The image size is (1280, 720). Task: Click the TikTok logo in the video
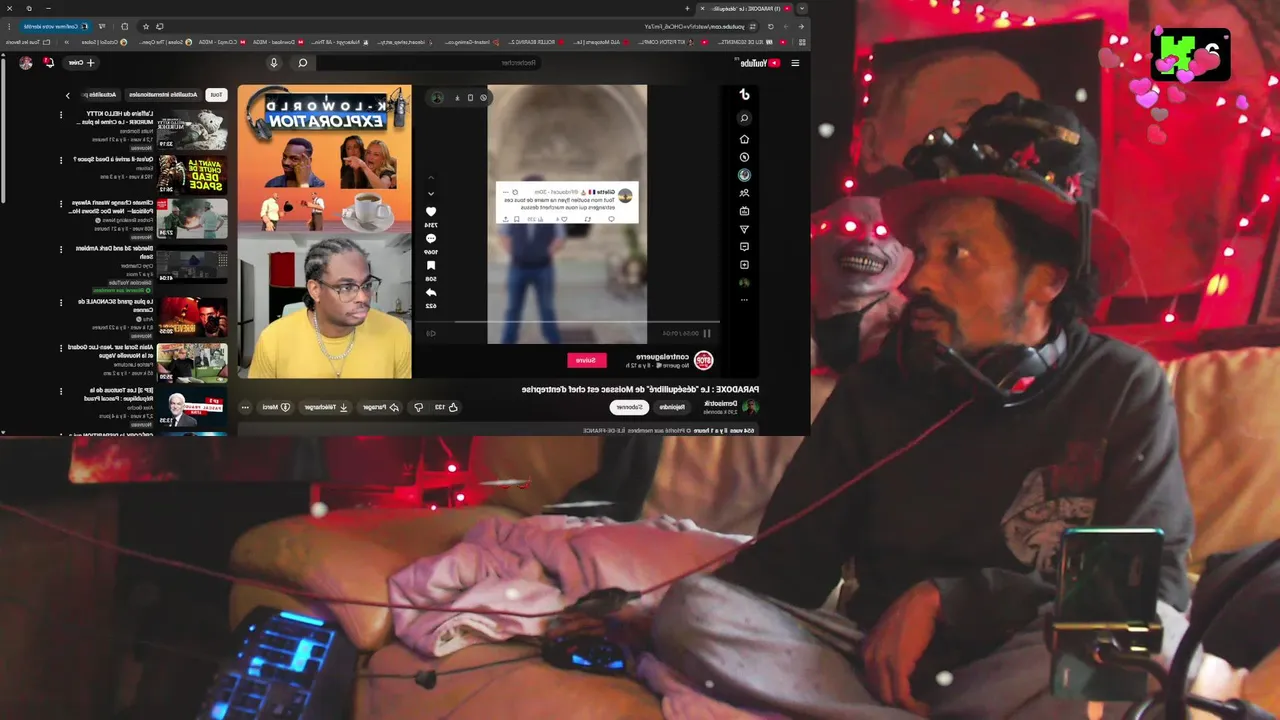pos(744,94)
